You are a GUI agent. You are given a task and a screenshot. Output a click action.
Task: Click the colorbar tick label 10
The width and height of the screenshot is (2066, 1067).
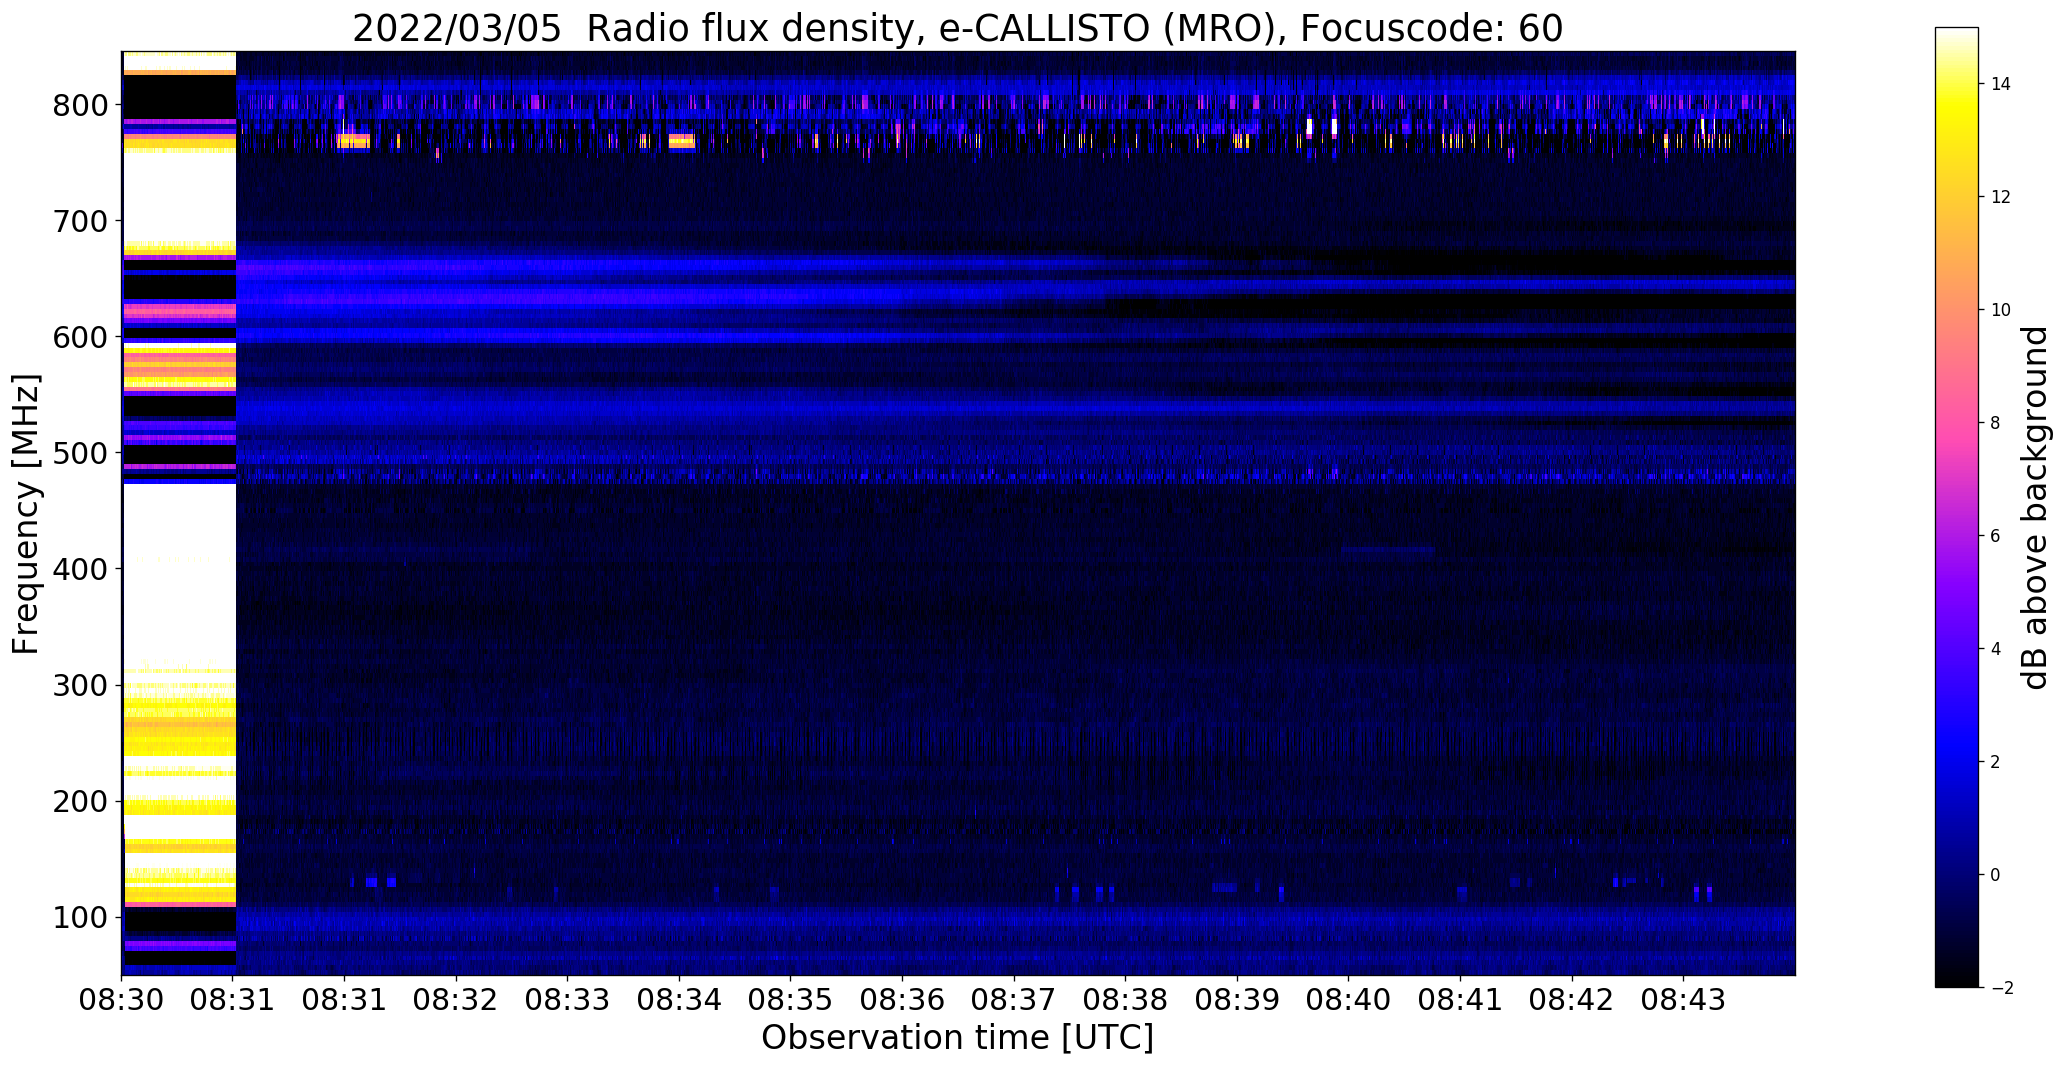(x=2001, y=310)
